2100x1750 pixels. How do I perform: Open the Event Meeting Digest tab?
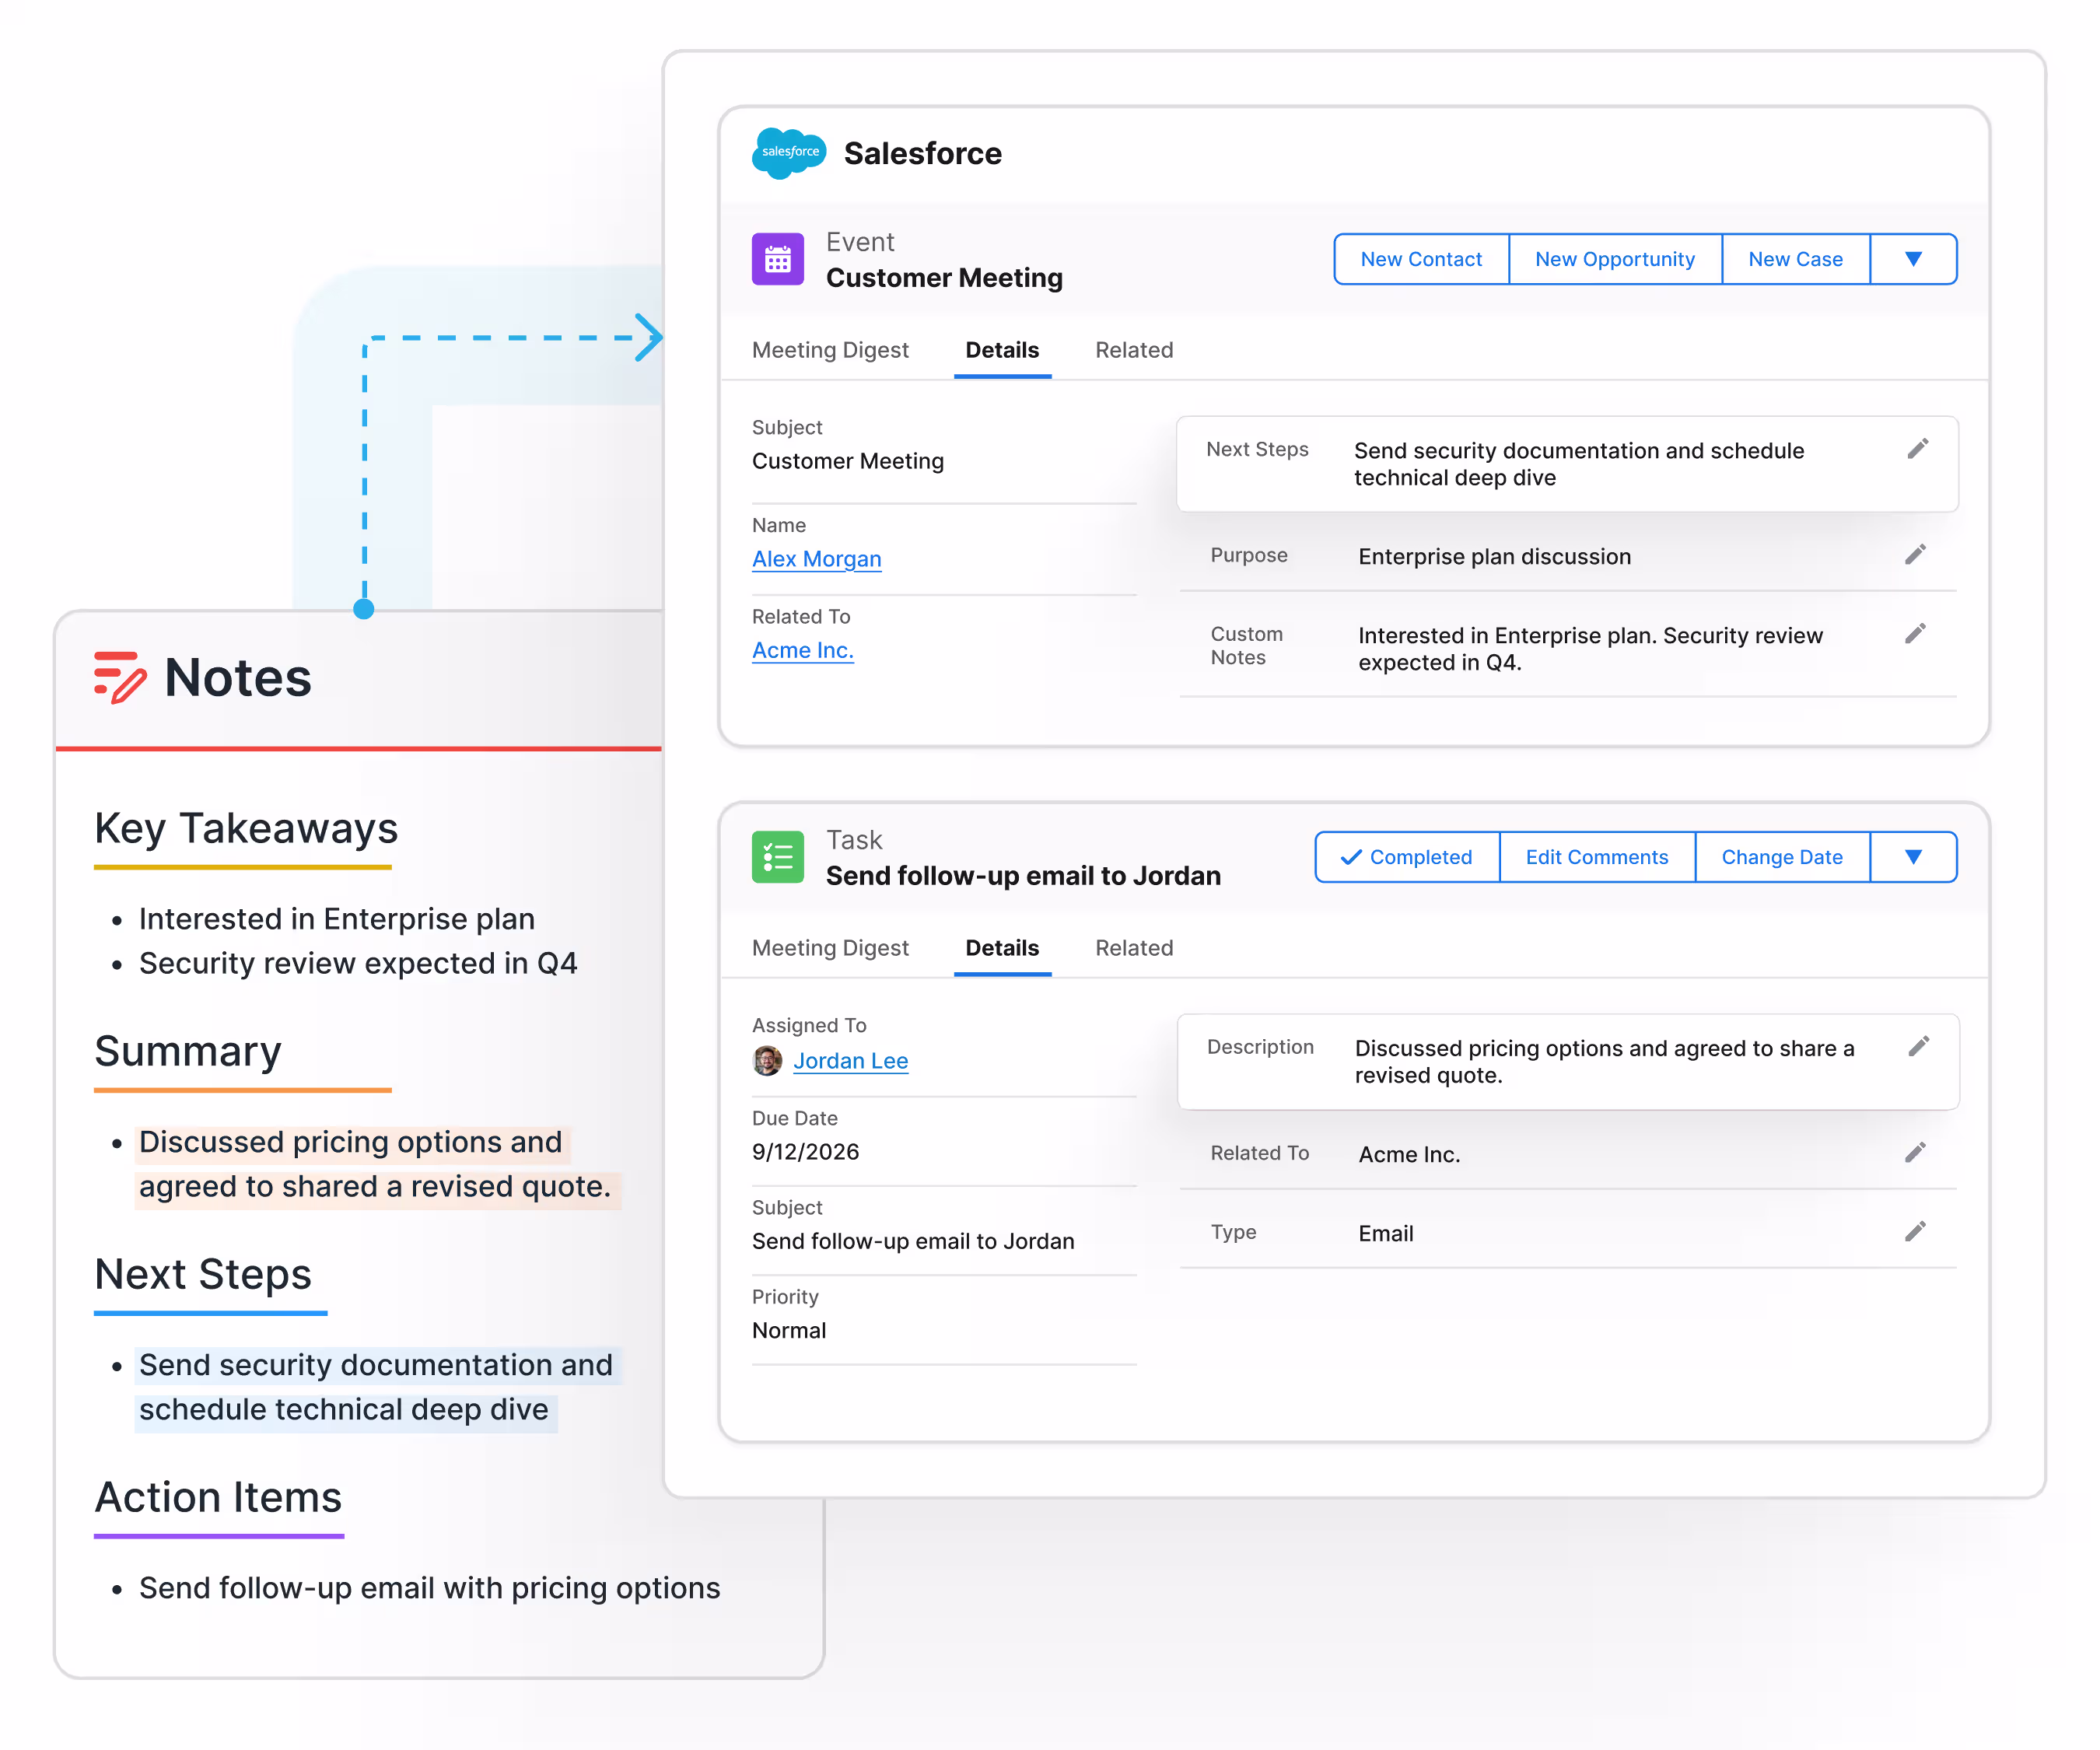point(830,350)
